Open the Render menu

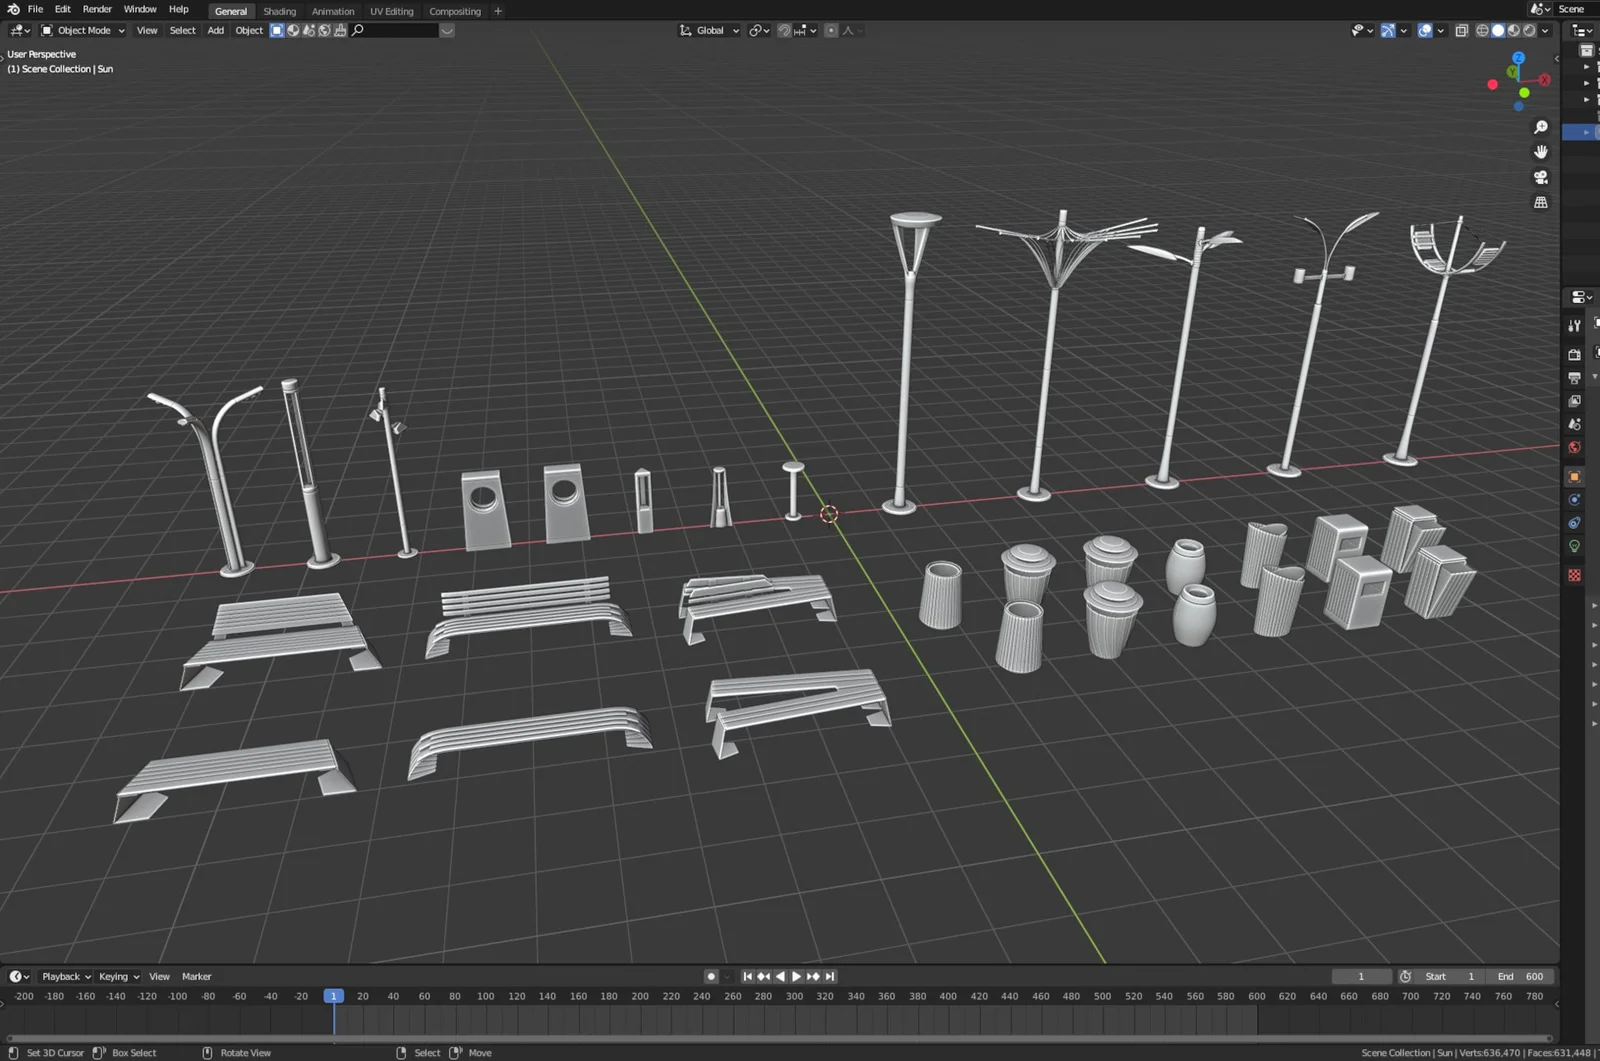click(97, 9)
